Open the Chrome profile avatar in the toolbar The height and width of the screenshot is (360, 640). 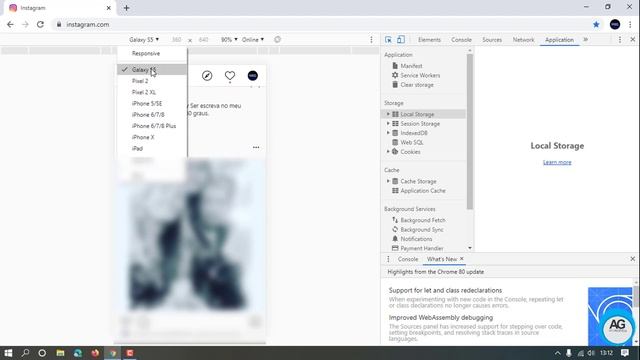click(x=615, y=24)
